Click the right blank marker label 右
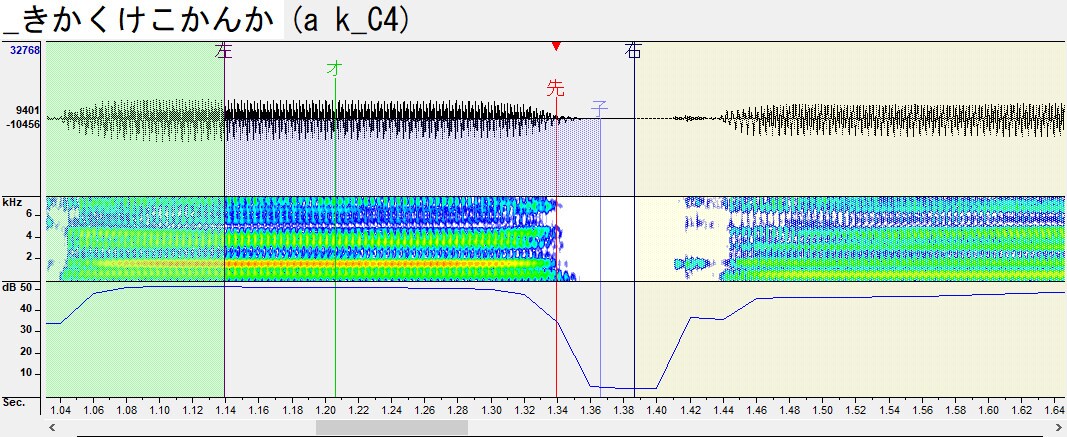Viewport: 1067px width, 437px height. point(634,52)
